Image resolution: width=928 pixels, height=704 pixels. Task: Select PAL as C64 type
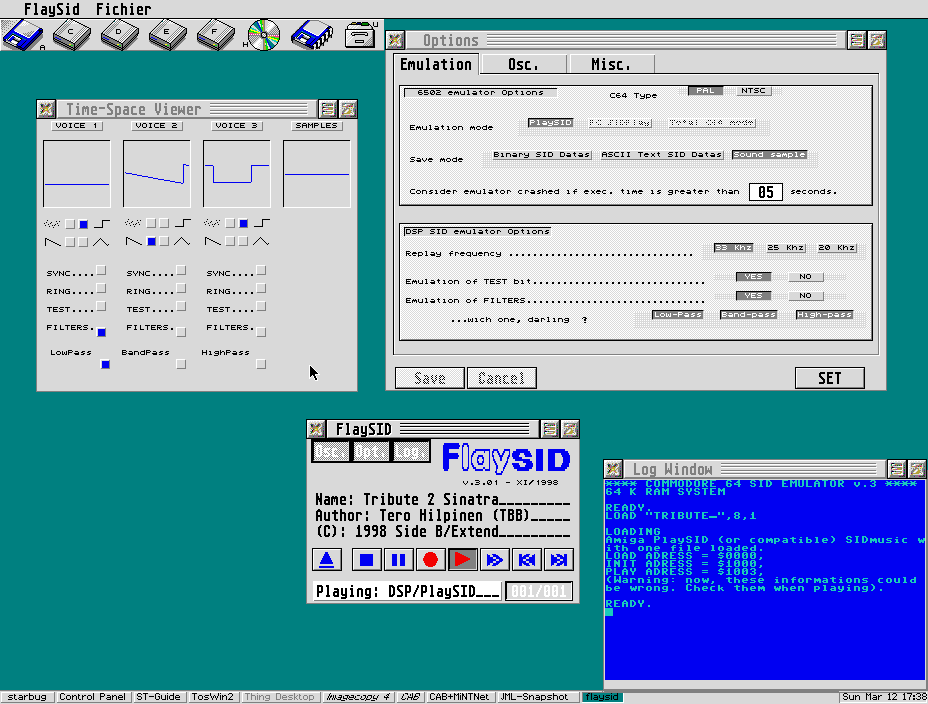705,91
